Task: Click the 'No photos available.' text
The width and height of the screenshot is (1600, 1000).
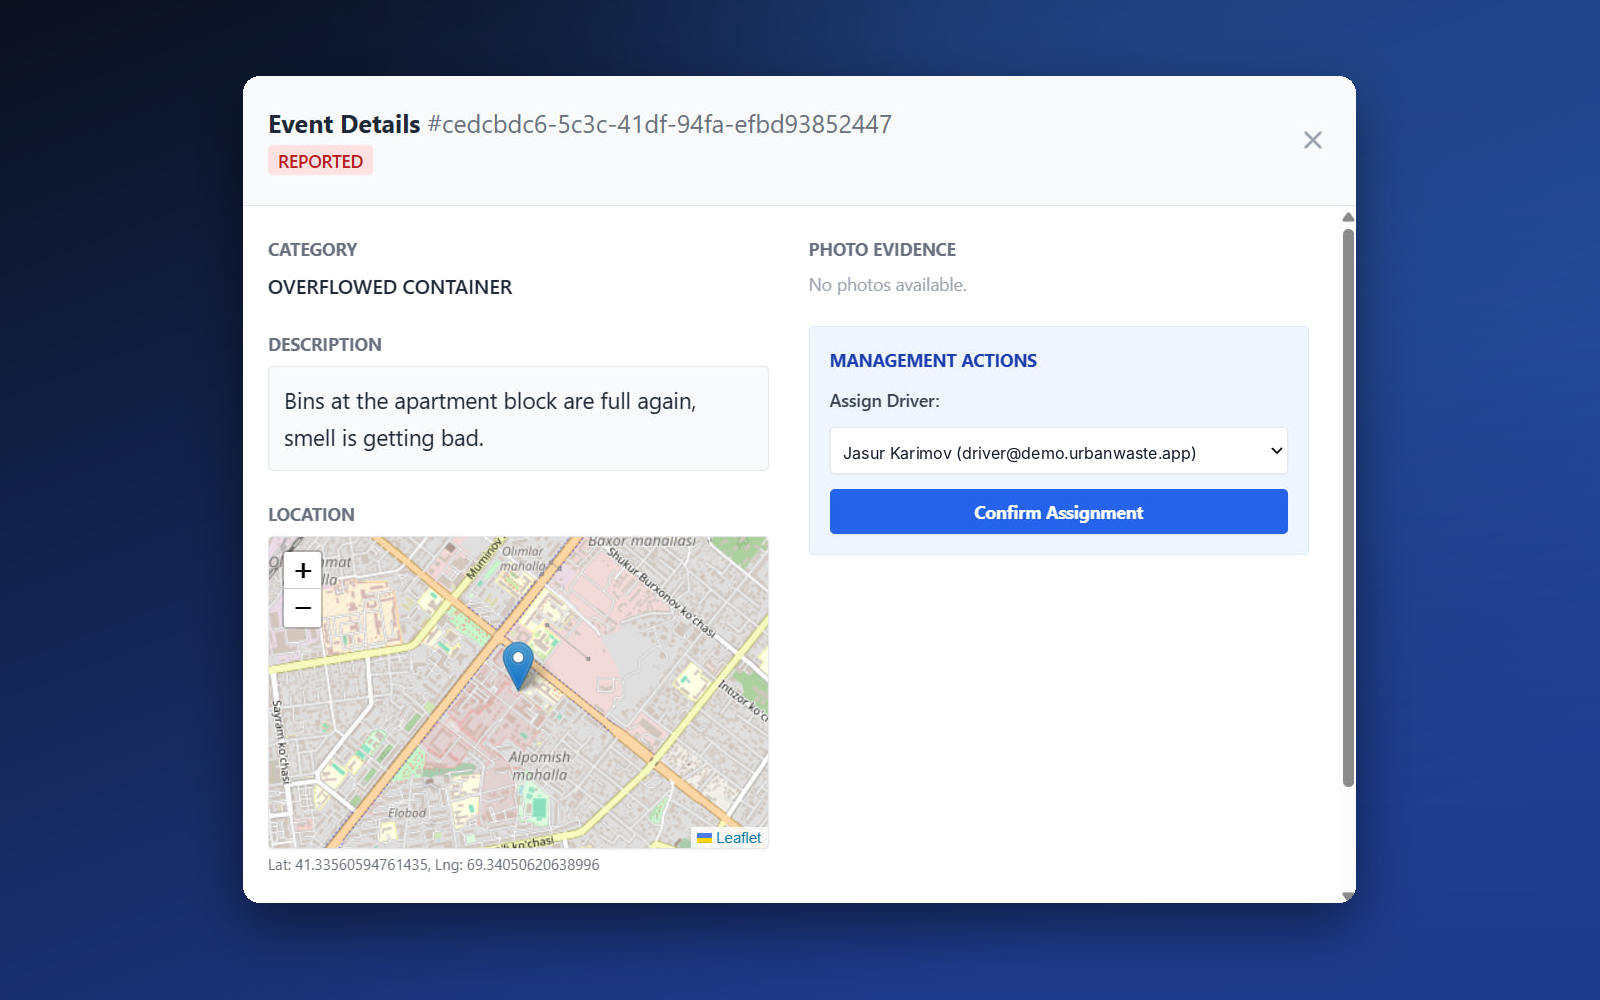Action: pyautogui.click(x=888, y=285)
